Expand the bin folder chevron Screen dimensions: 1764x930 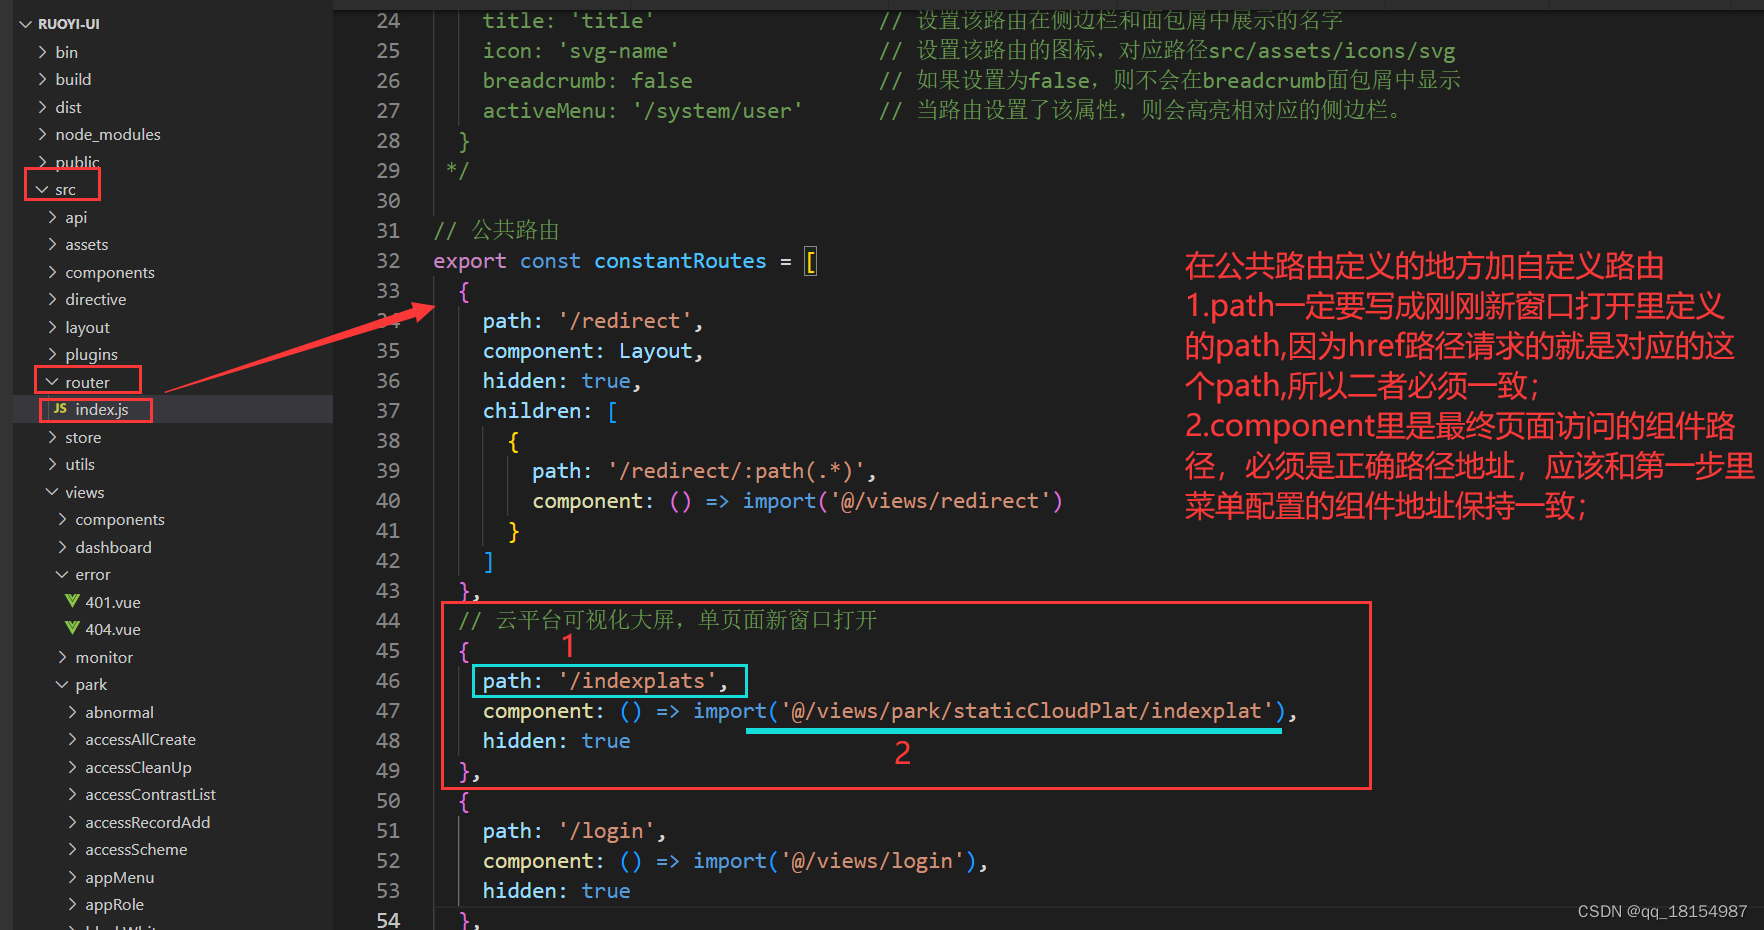[42, 52]
